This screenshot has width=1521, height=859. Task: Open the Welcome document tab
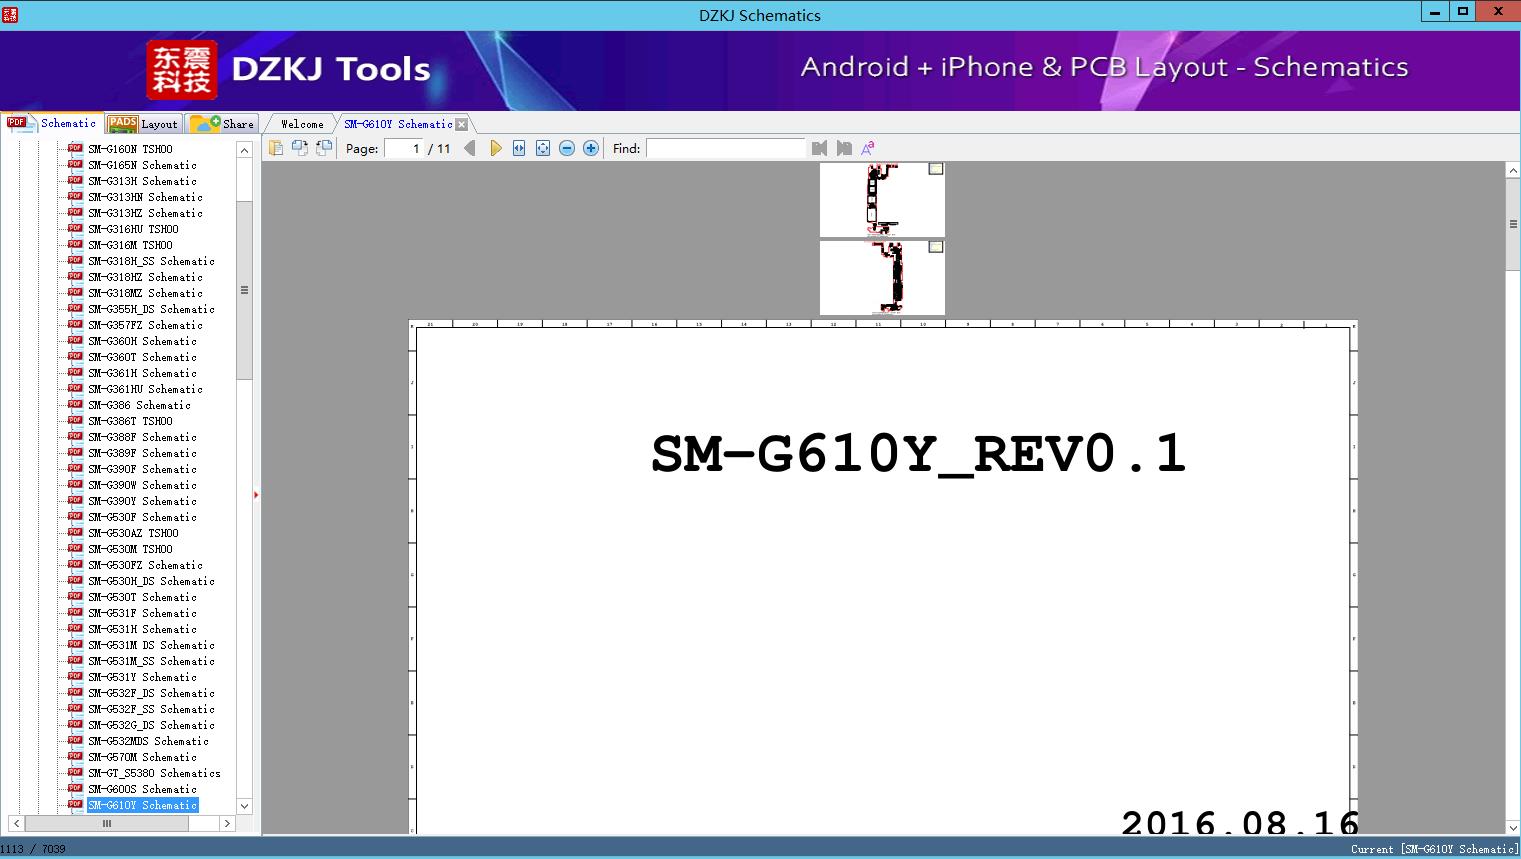pyautogui.click(x=302, y=124)
